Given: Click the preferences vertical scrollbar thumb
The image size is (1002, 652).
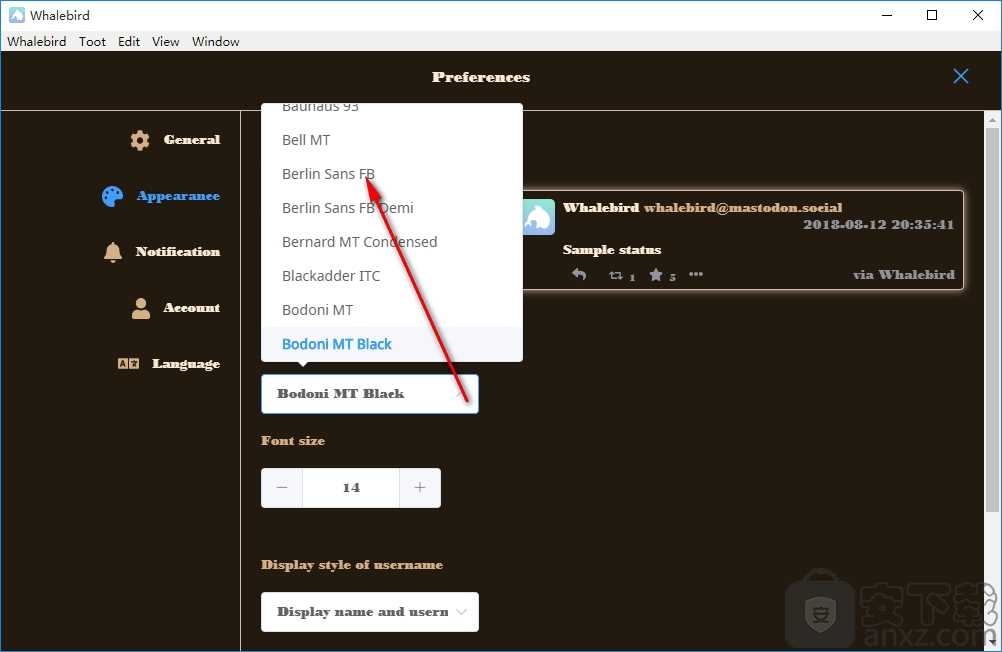Looking at the screenshot, I should tap(992, 320).
